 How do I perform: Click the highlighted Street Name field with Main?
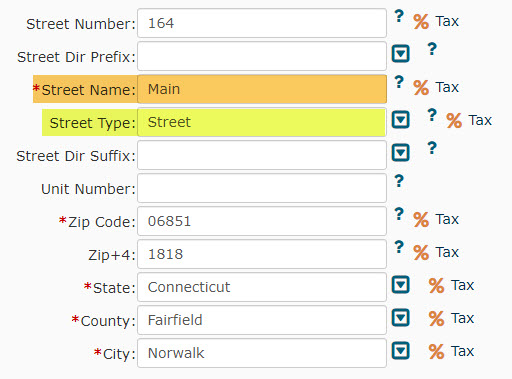(262, 89)
